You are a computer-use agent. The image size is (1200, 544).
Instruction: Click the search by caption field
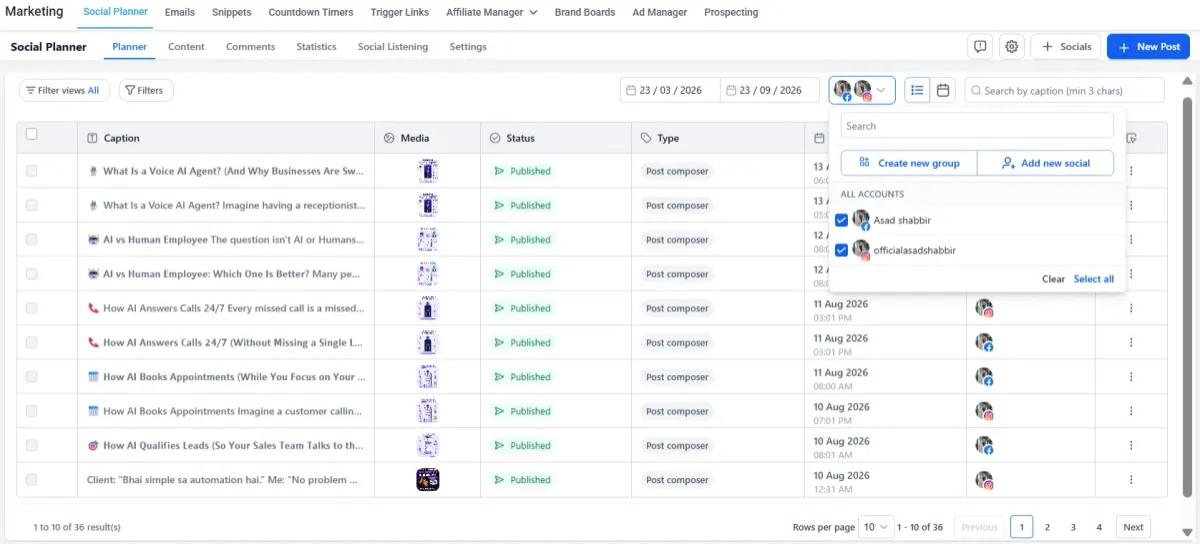point(1065,90)
